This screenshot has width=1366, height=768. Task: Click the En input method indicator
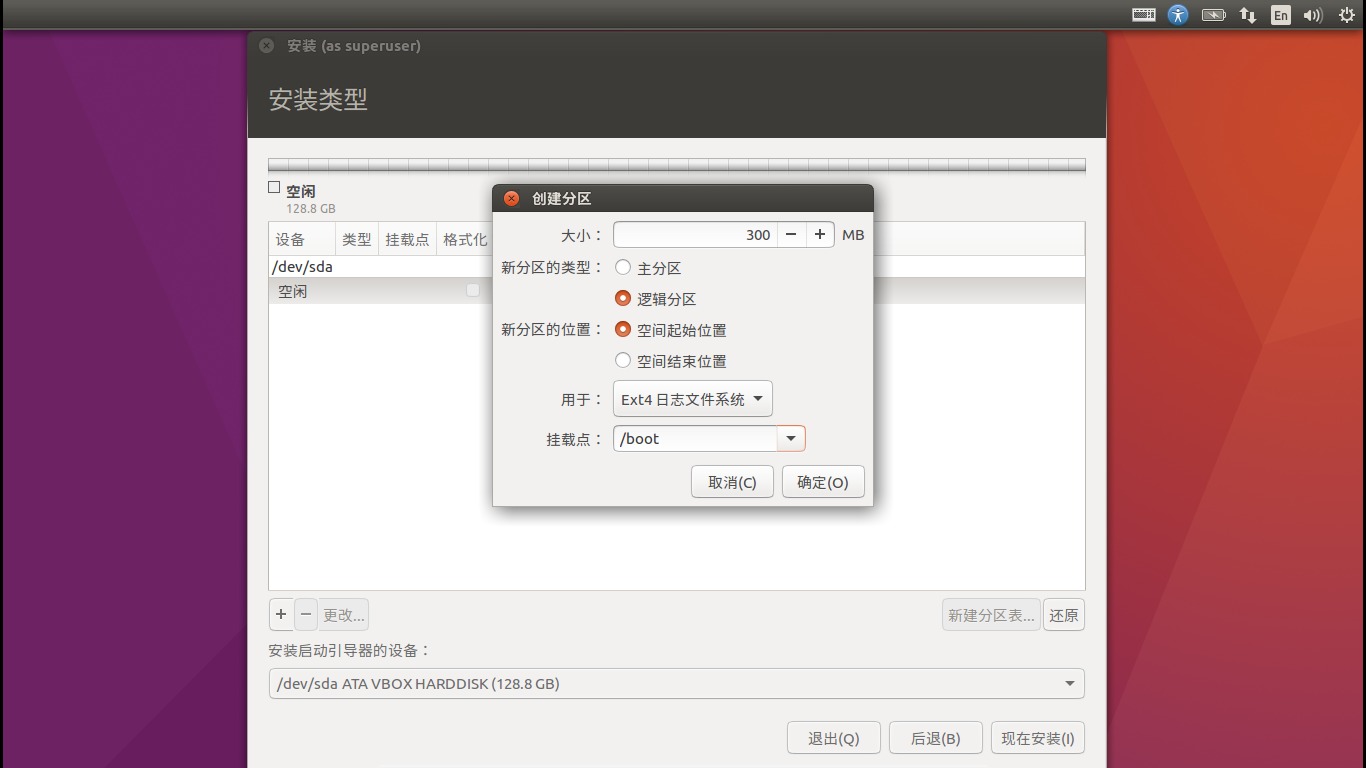pos(1280,15)
